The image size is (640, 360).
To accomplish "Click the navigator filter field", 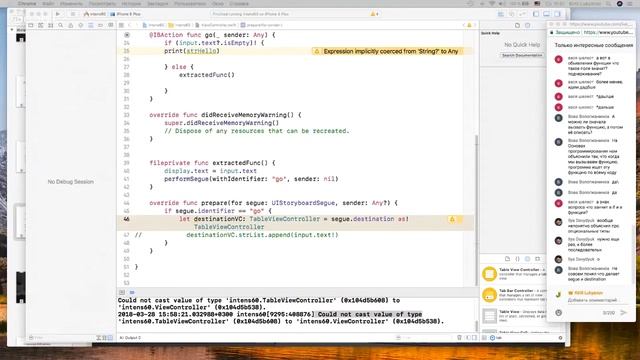I will [x=61, y=338].
